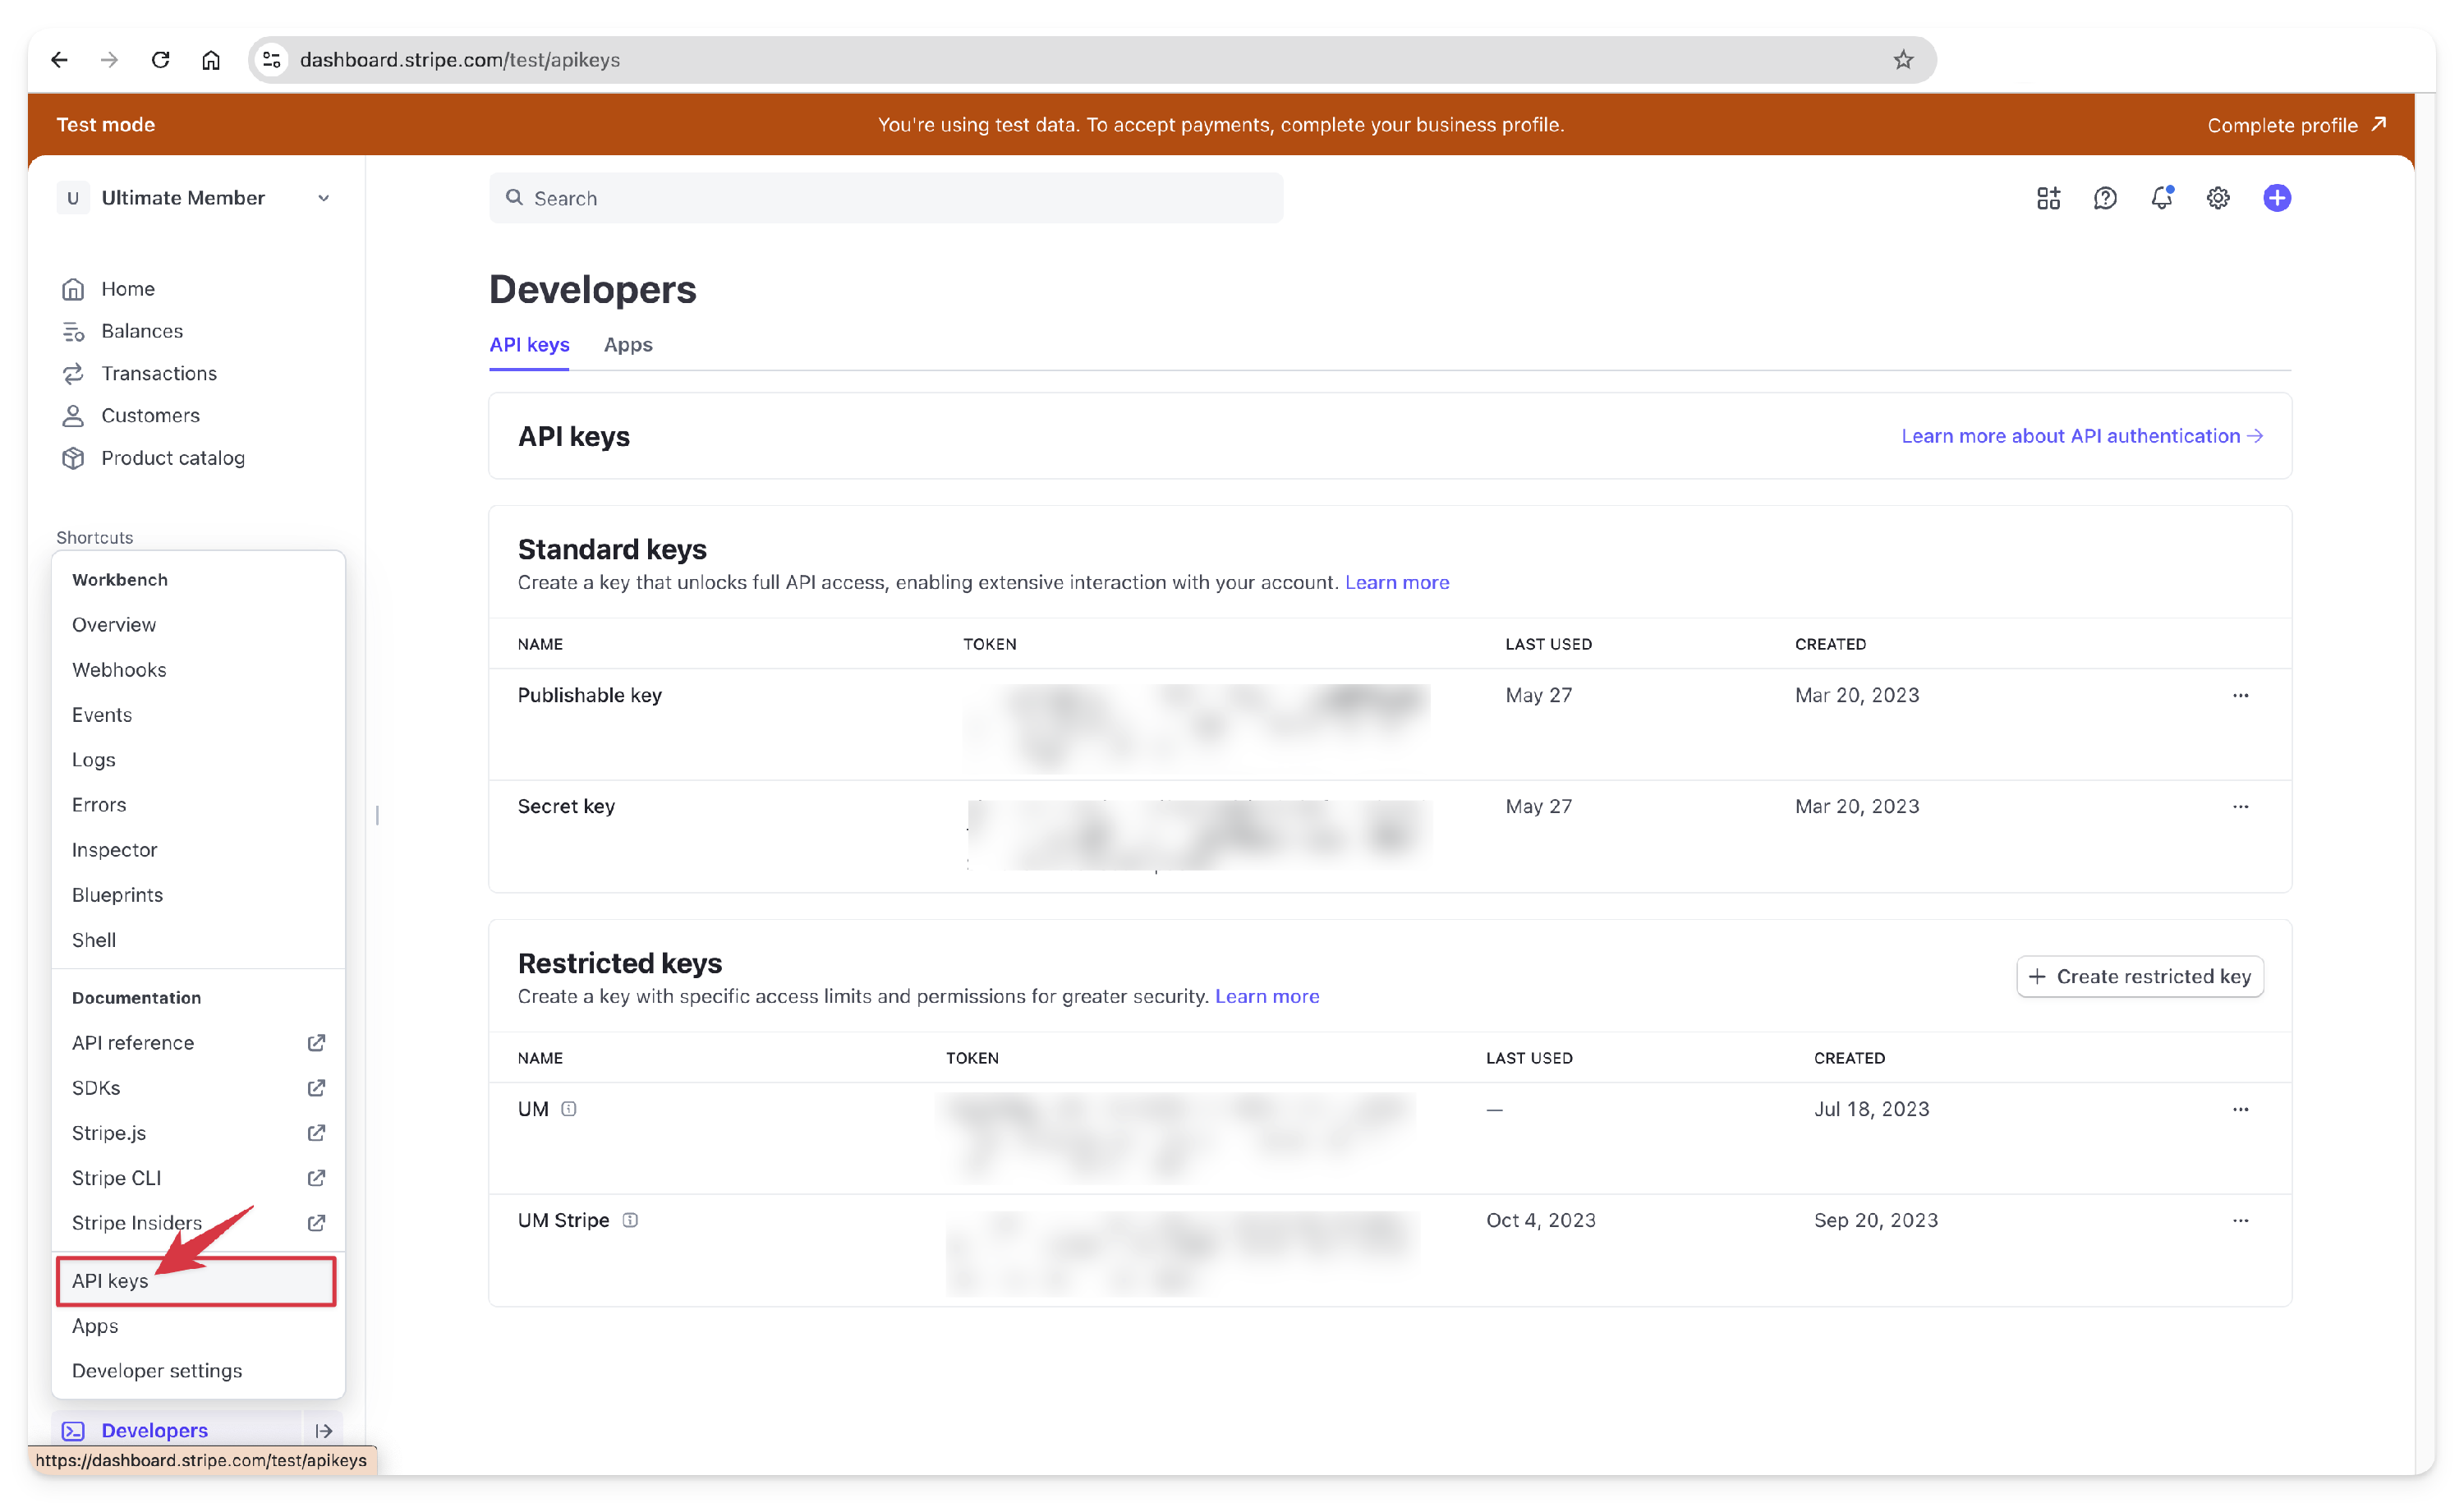Bookmark this page with the star icon
2464x1503 pixels.
(x=1903, y=60)
